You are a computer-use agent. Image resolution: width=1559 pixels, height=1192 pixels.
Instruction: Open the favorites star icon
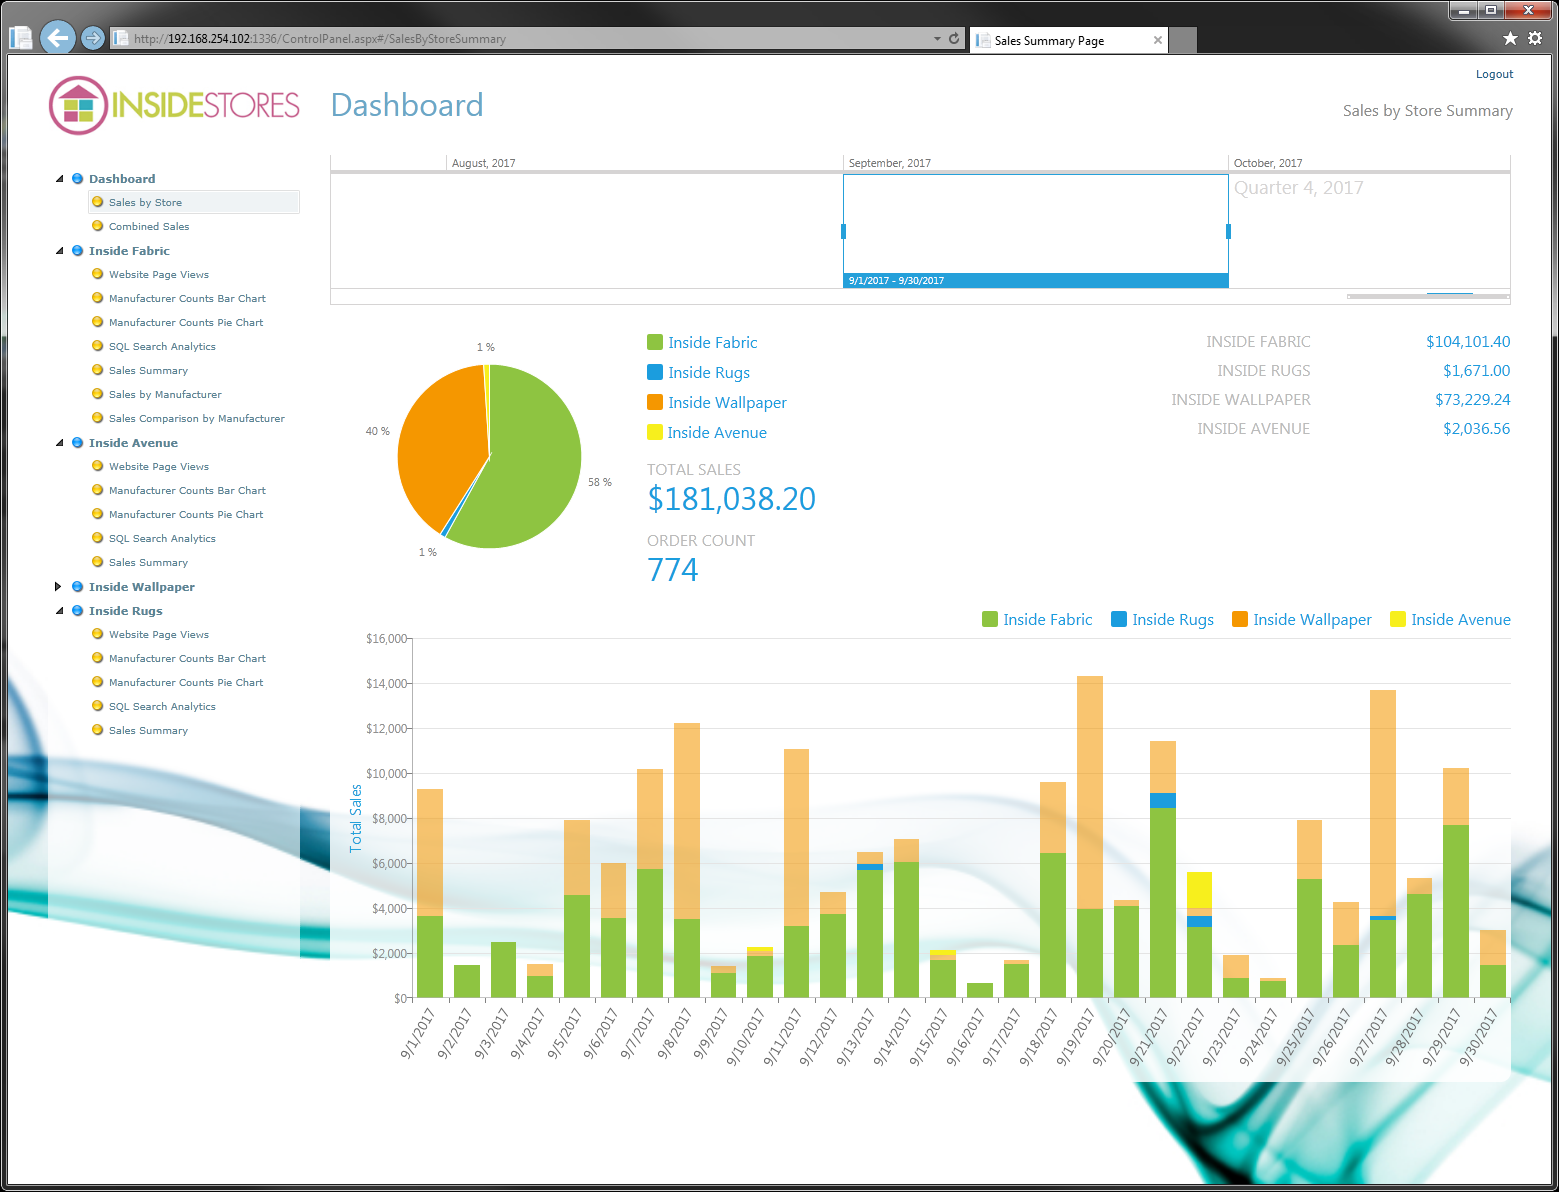pyautogui.click(x=1510, y=38)
